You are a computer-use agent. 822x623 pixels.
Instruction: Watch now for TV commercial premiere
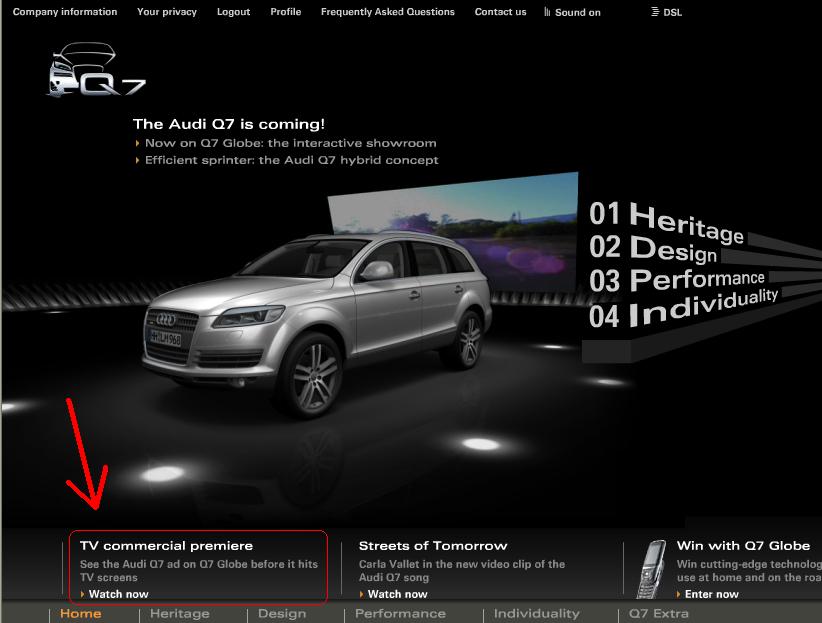[118, 594]
